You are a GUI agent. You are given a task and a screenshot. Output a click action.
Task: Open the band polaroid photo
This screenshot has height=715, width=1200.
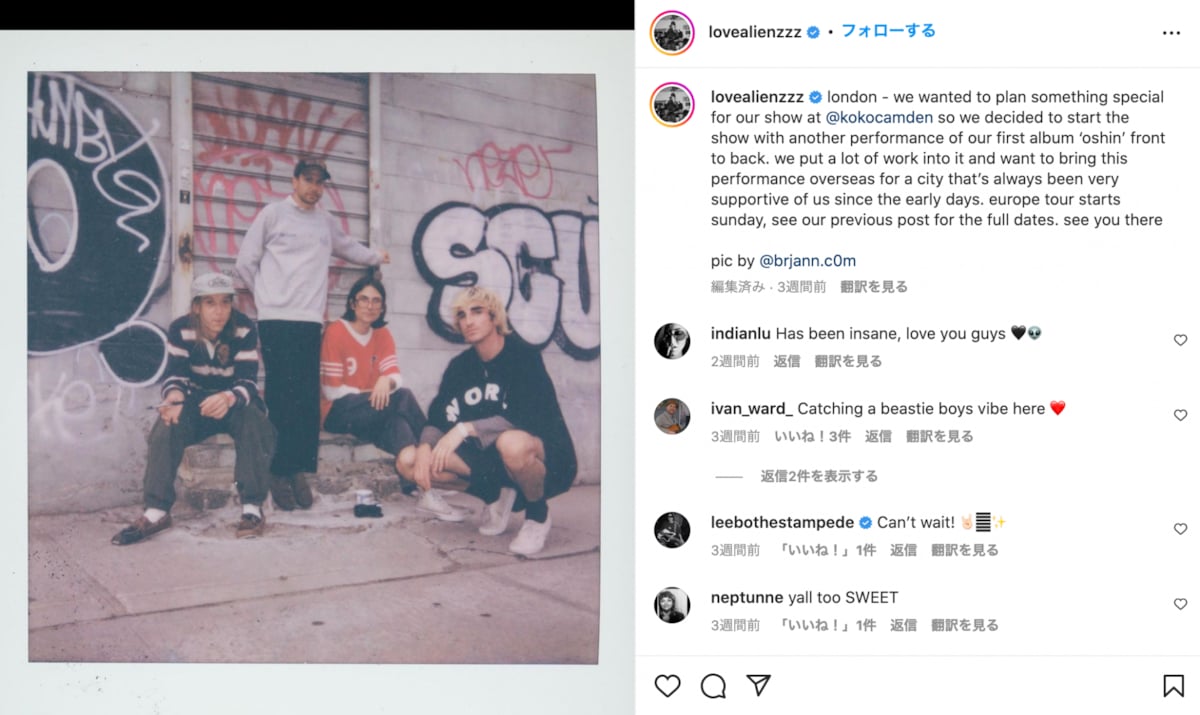tap(313, 367)
